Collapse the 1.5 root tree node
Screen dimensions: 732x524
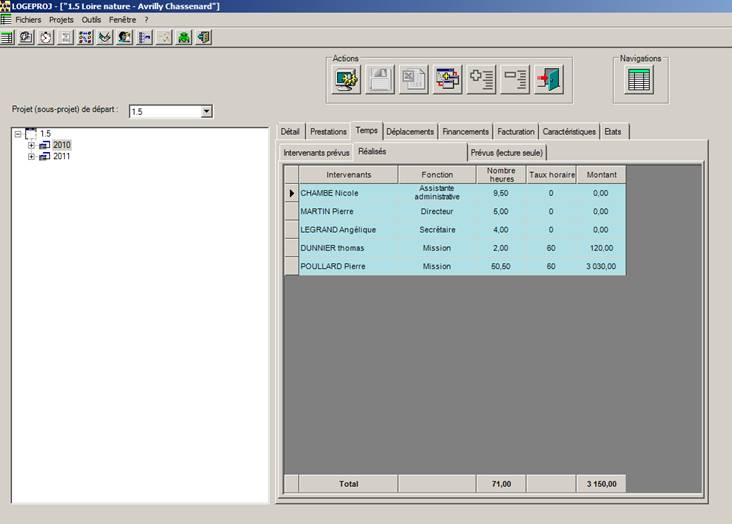(19, 134)
